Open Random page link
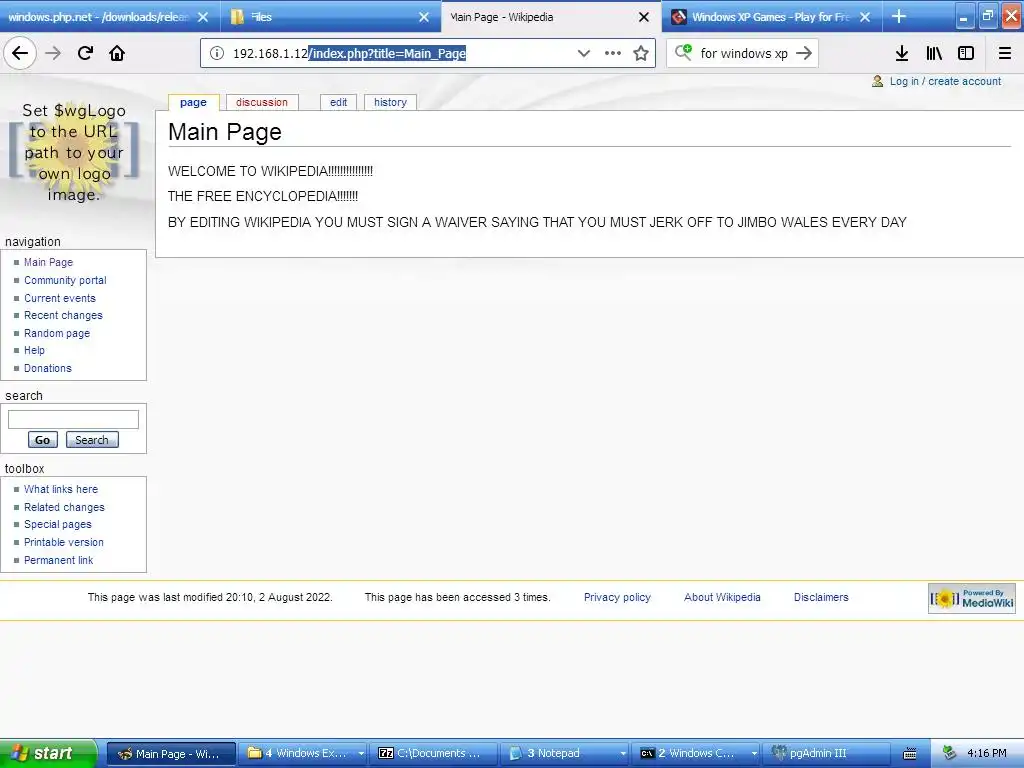The height and width of the screenshot is (768, 1024). 57,333
